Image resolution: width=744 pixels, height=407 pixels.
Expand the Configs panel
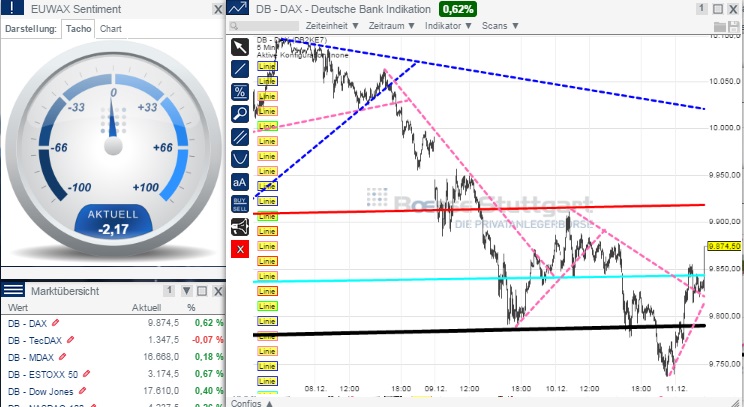click(x=252, y=403)
